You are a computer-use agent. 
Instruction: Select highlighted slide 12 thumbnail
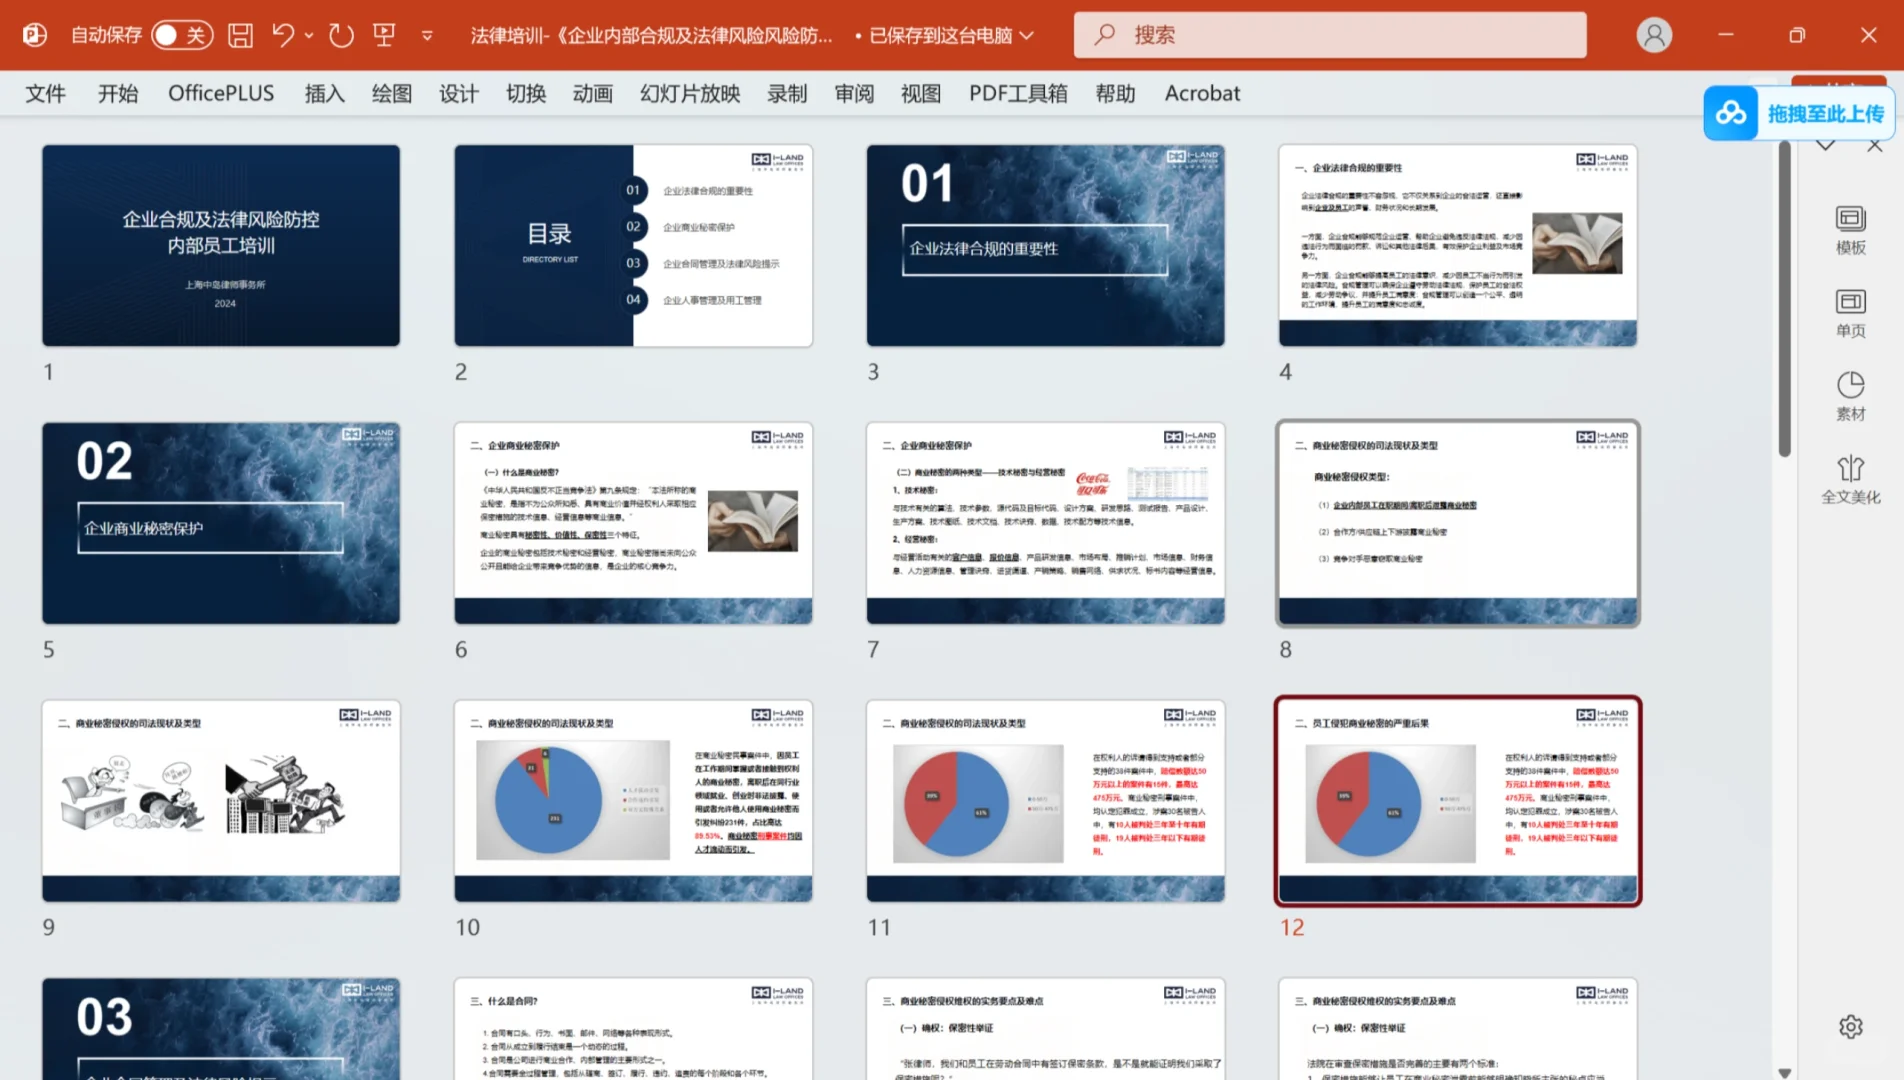[x=1458, y=801]
